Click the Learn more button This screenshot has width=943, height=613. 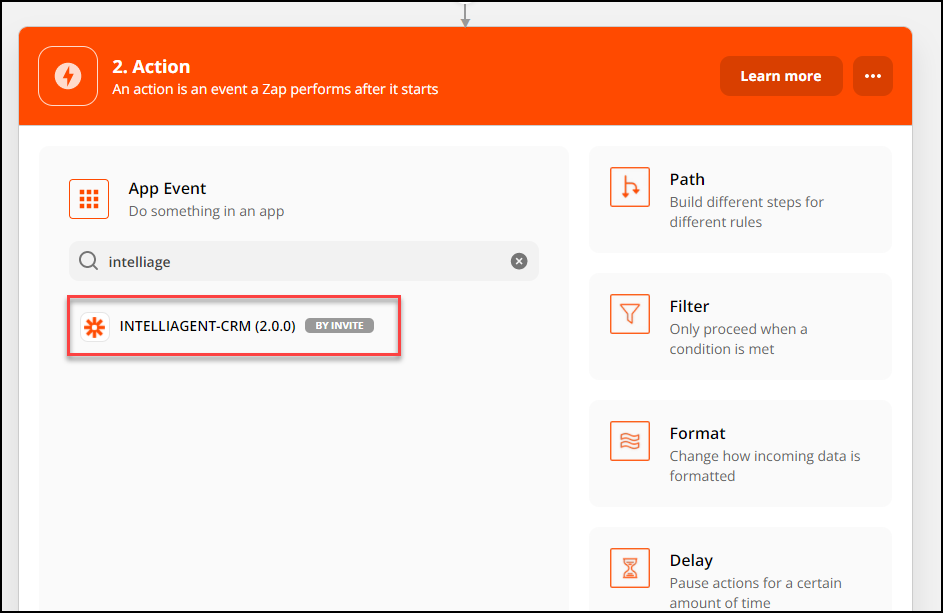(781, 76)
